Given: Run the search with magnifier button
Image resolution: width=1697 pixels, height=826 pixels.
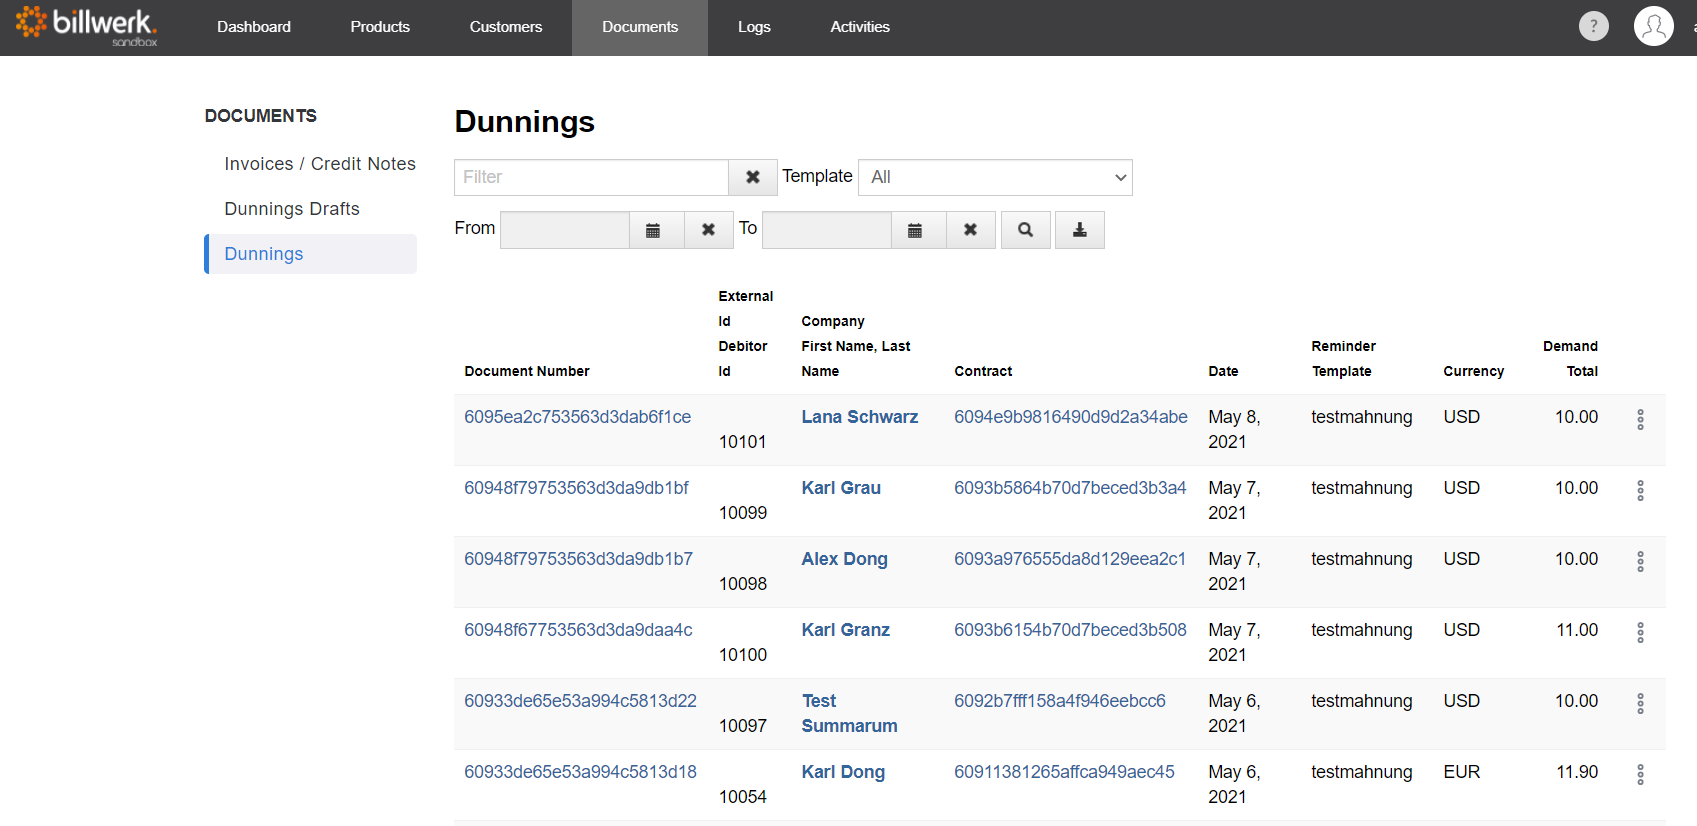Looking at the screenshot, I should point(1025,230).
